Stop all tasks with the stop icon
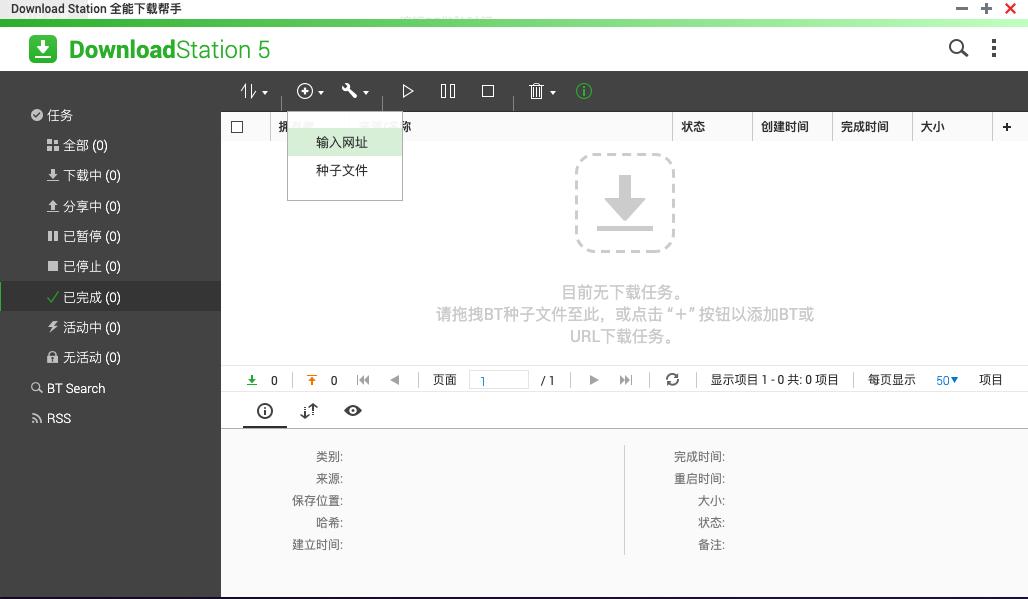 click(x=487, y=91)
